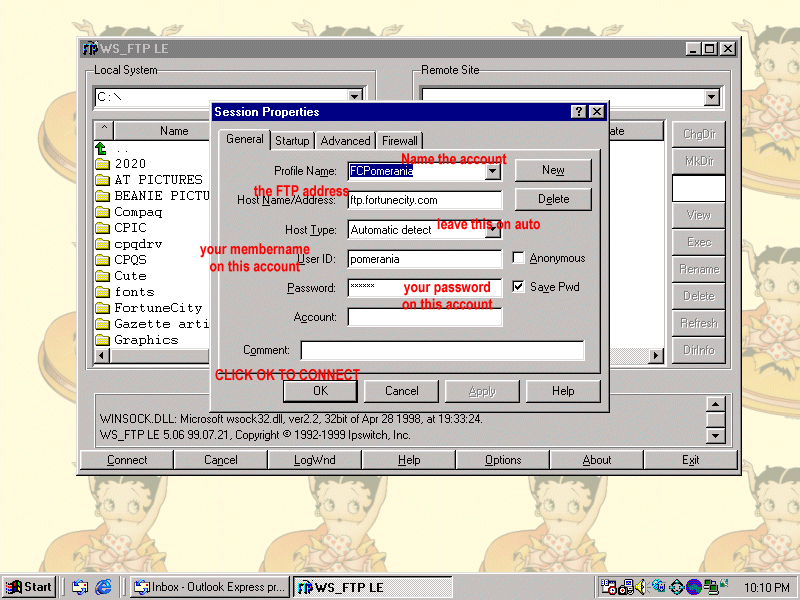The image size is (800, 600).
Task: Open the Firewall tab
Action: click(x=399, y=141)
